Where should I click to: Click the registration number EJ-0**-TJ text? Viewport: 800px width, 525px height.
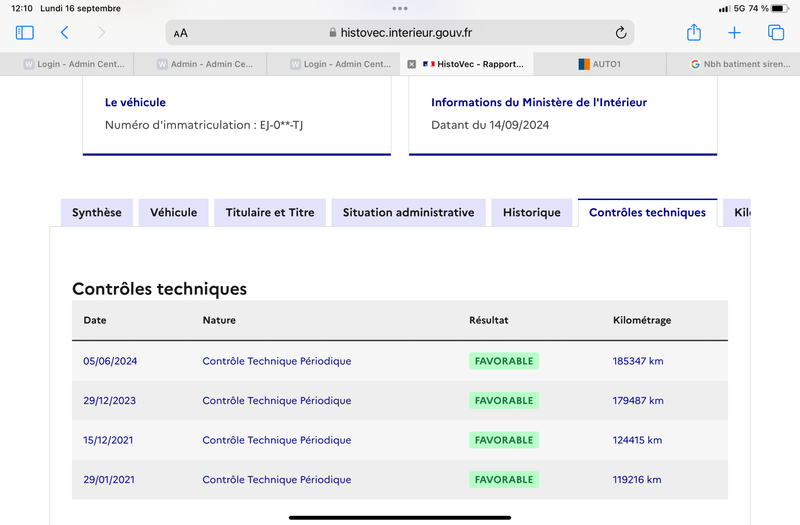pos(281,125)
